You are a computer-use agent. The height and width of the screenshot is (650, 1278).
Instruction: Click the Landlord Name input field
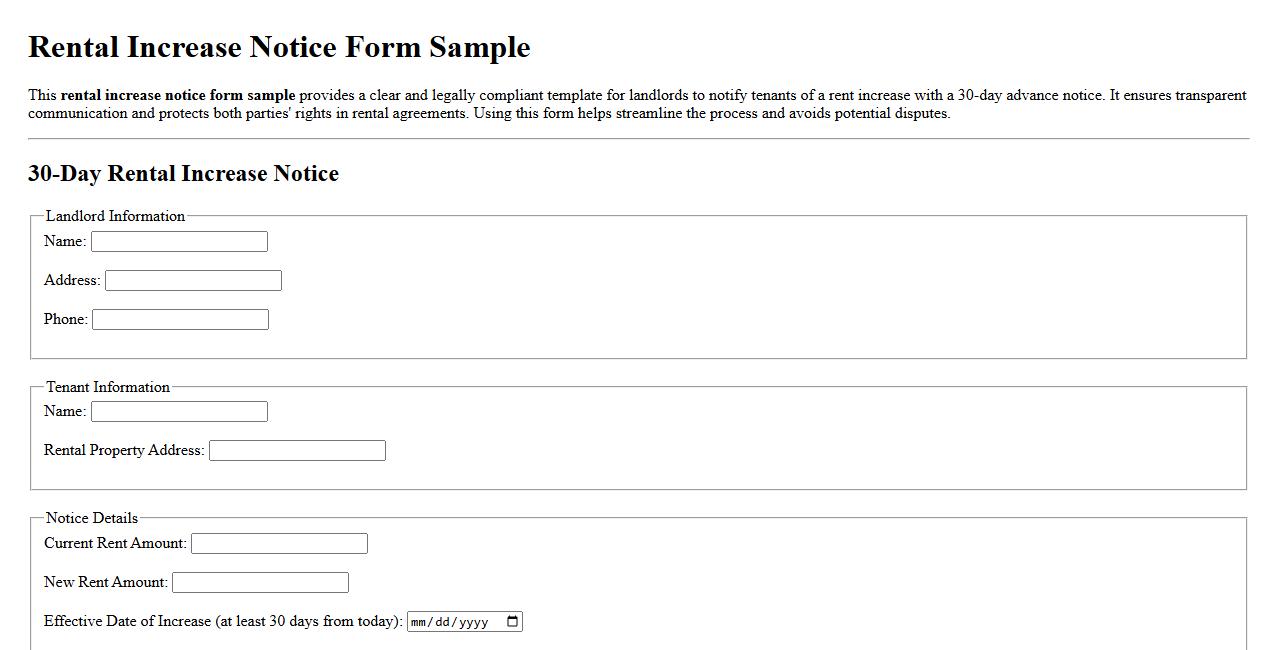178,241
